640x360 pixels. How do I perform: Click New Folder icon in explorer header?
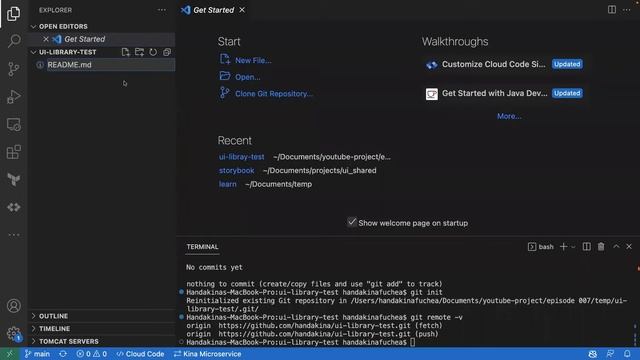(x=140, y=52)
